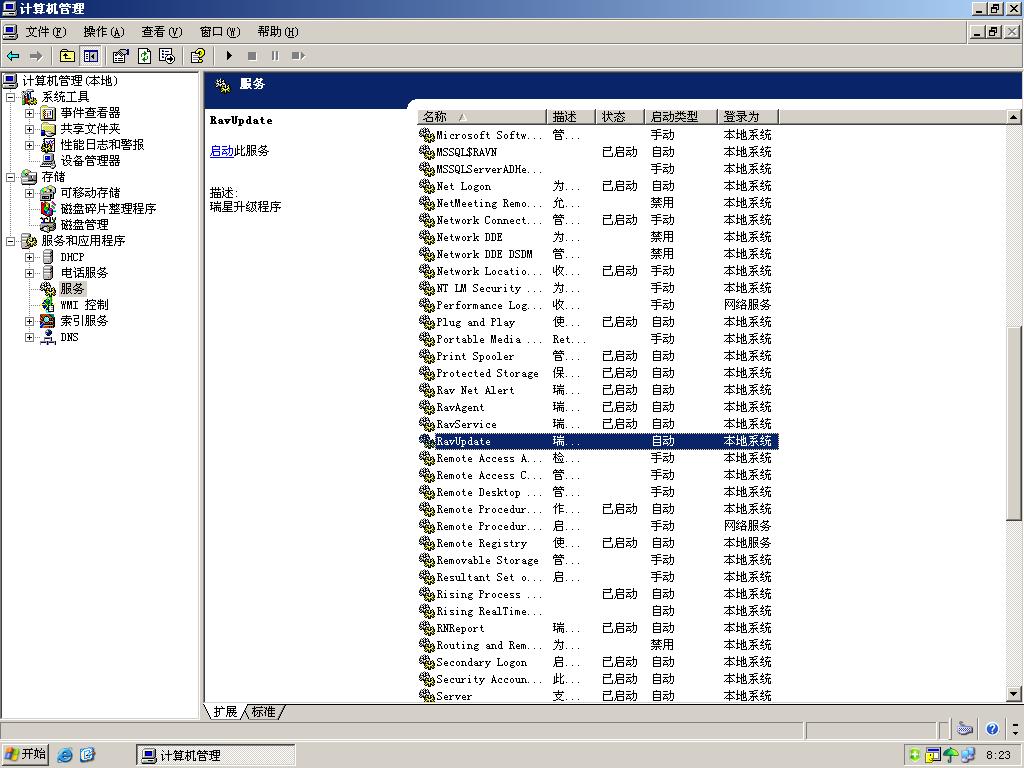Select the Remote Registry service row
Viewport: 1024px width, 768px height.
(598, 543)
